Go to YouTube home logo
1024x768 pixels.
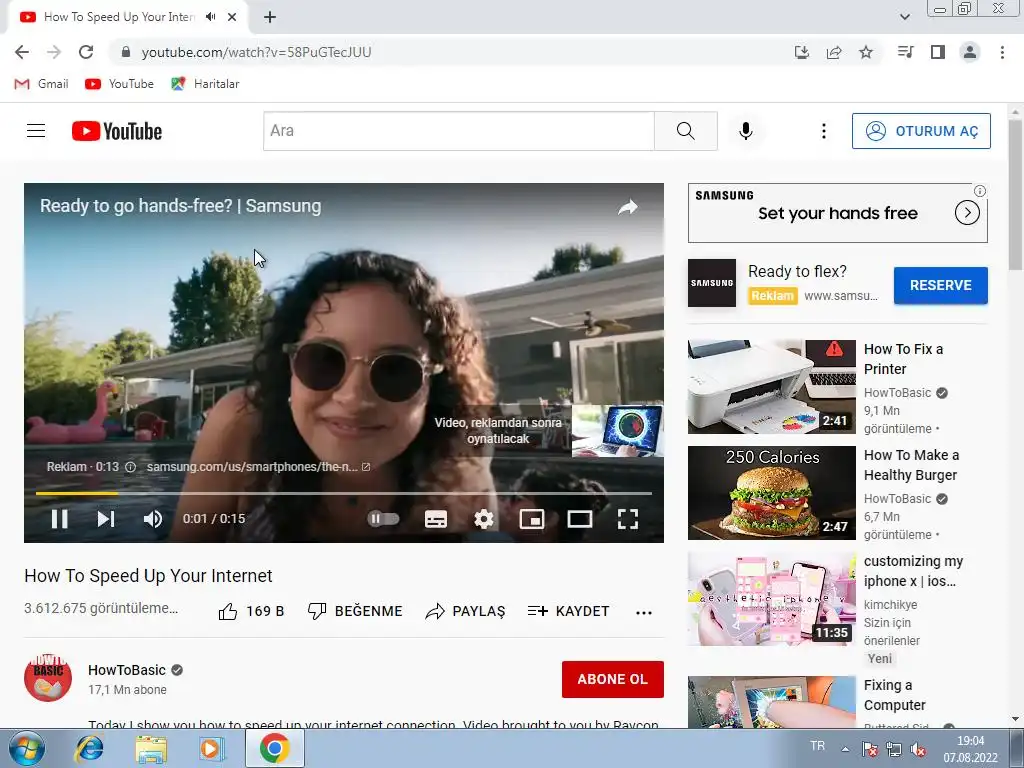pyautogui.click(x=117, y=131)
